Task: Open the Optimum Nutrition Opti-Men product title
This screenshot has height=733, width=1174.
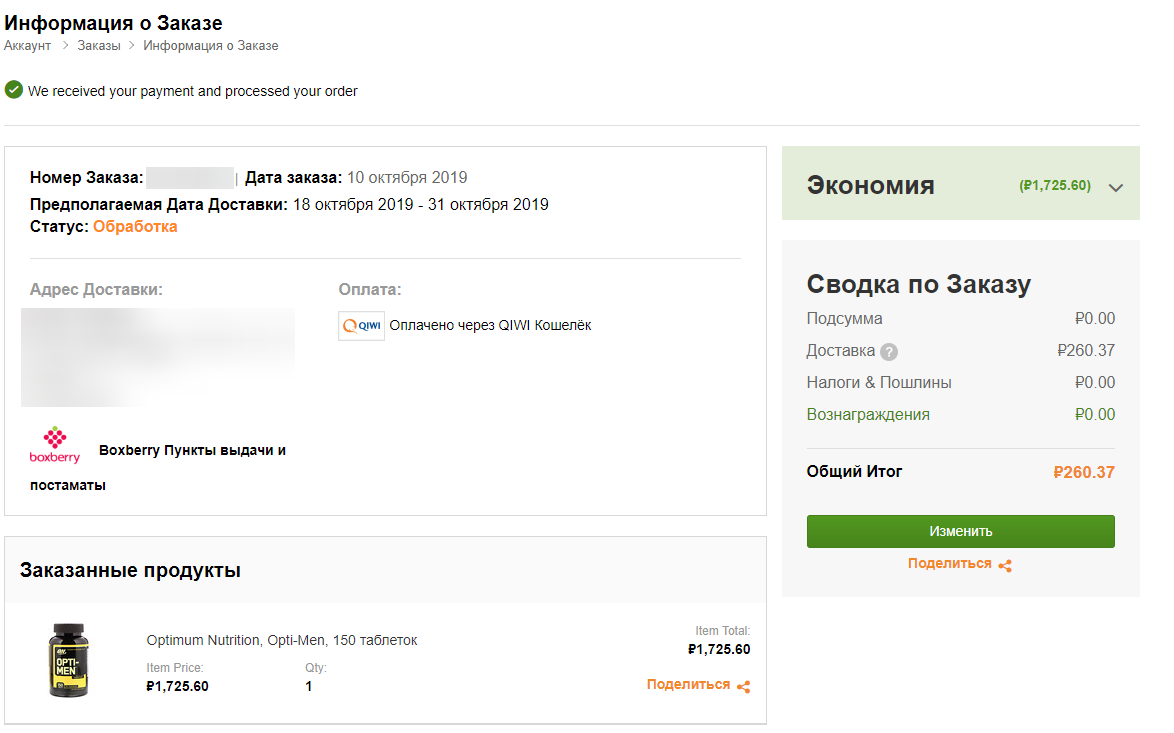Action: [x=282, y=640]
